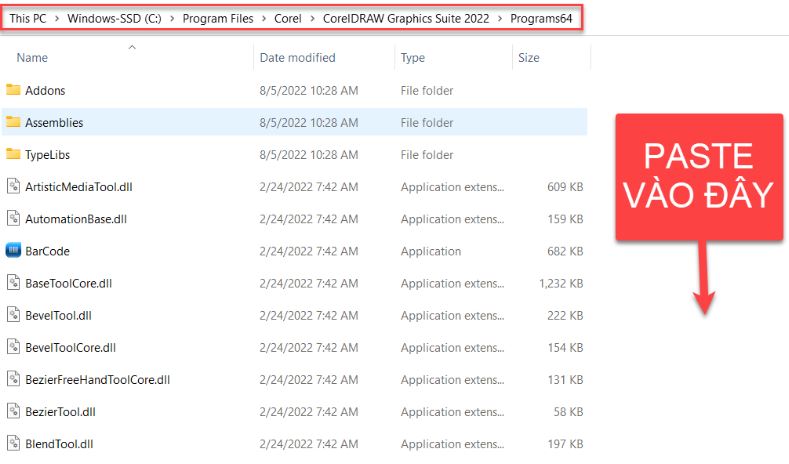Click the Application type of BarCode
The height and width of the screenshot is (464, 789).
431,251
